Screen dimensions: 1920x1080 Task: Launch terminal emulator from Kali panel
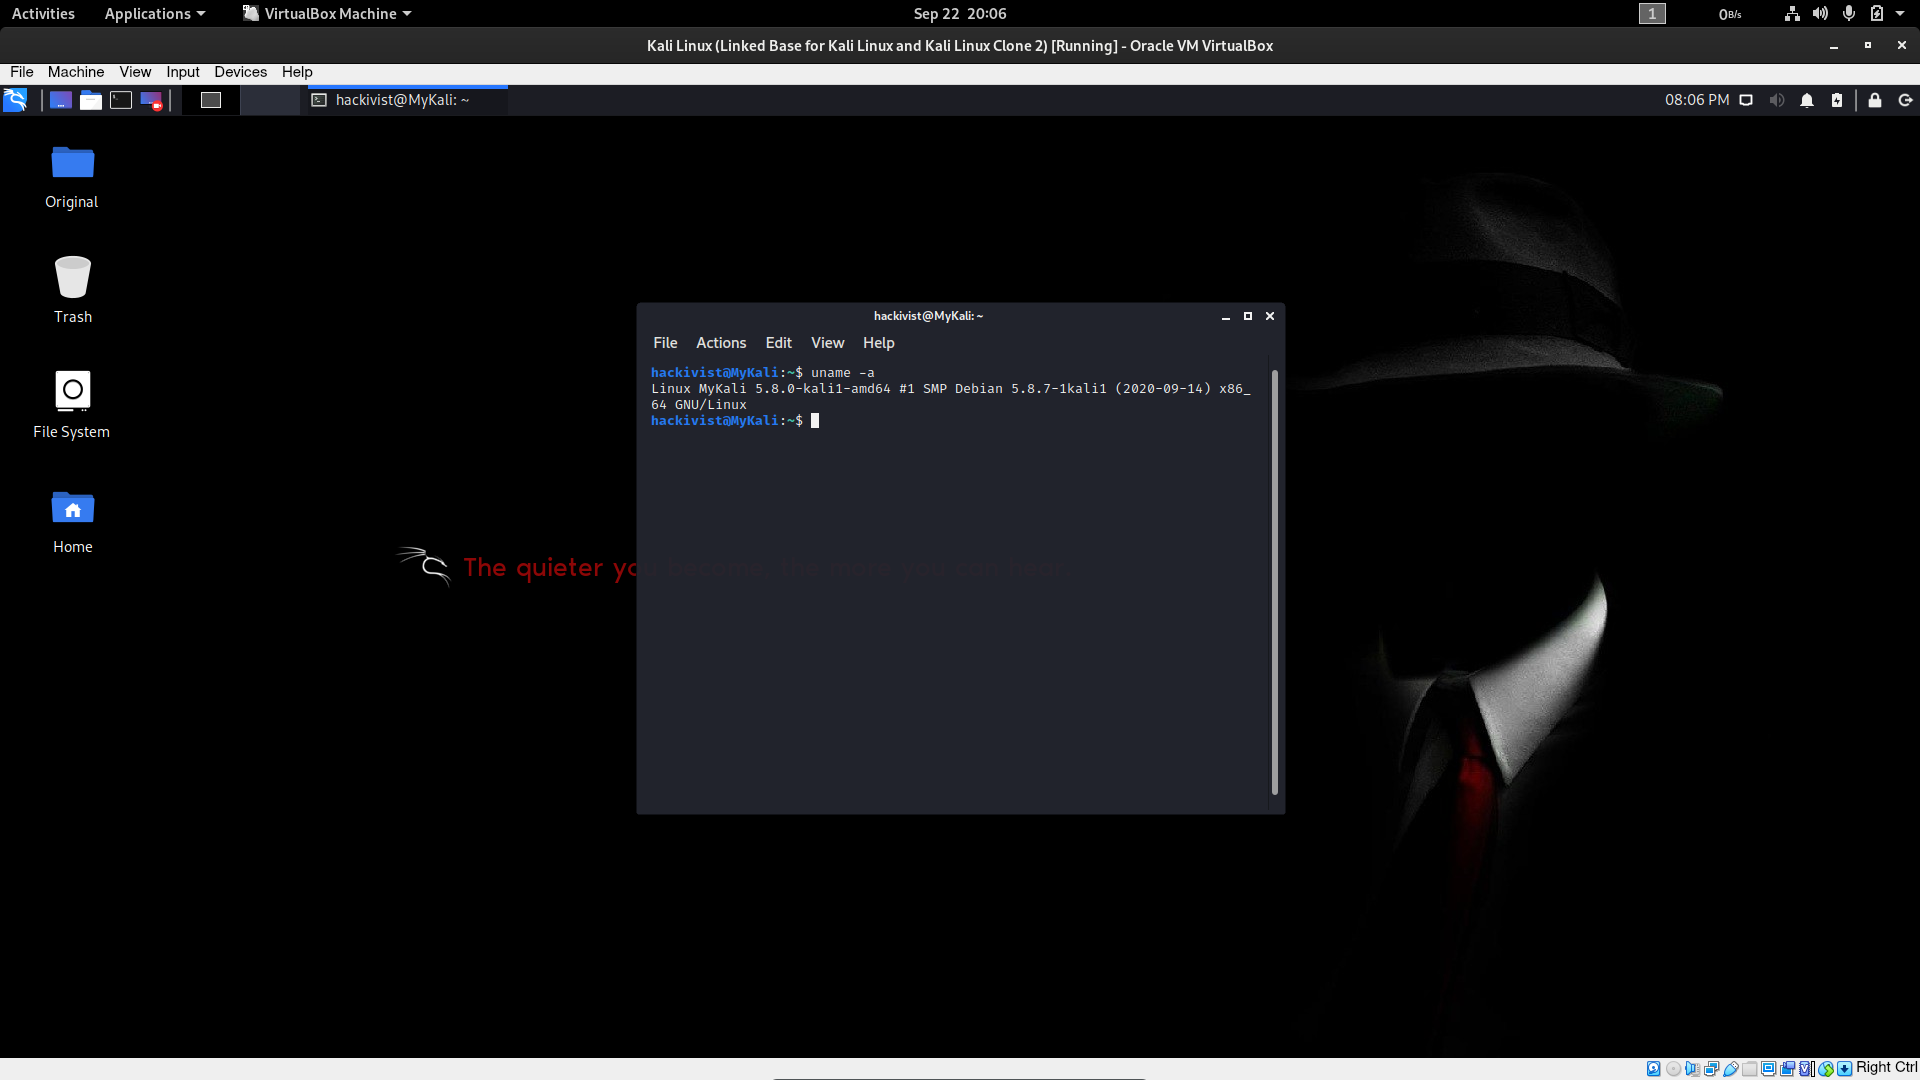121,100
